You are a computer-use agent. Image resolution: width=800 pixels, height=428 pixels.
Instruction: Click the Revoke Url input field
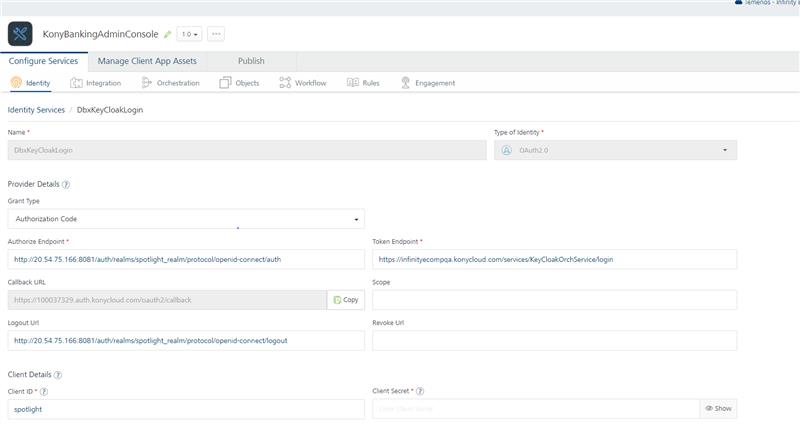(x=555, y=340)
